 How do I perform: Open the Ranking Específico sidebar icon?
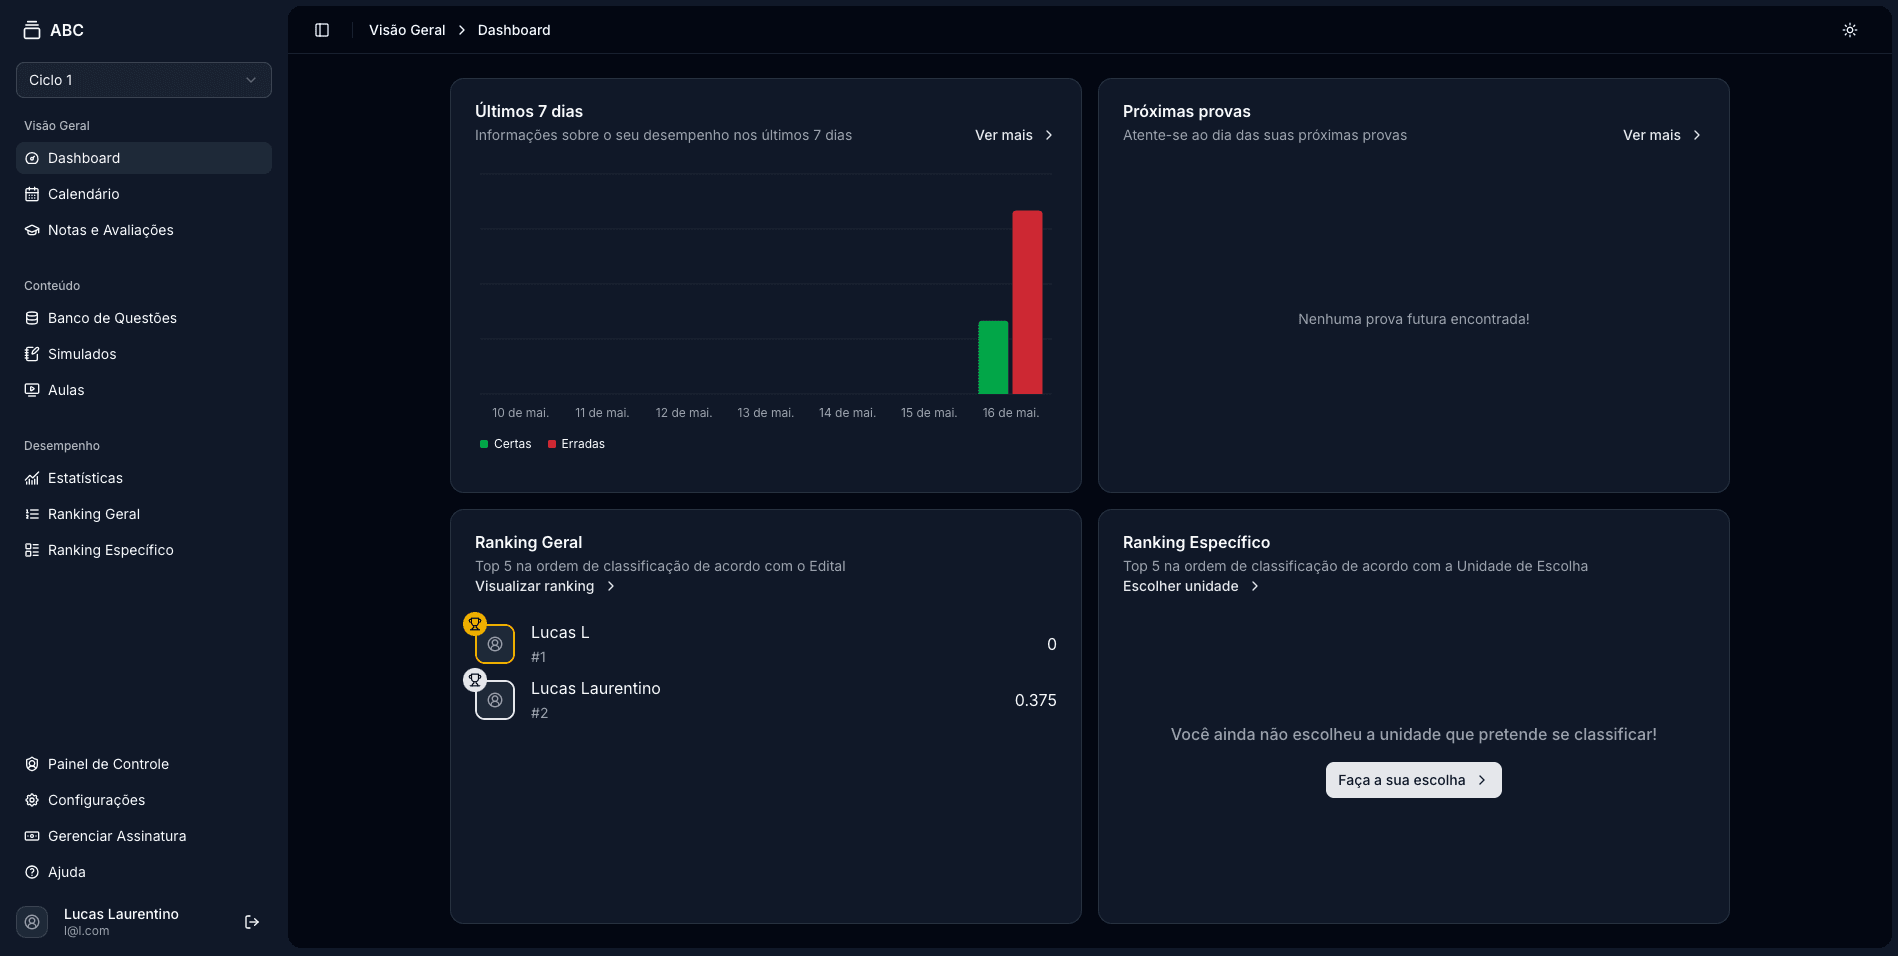click(x=33, y=550)
